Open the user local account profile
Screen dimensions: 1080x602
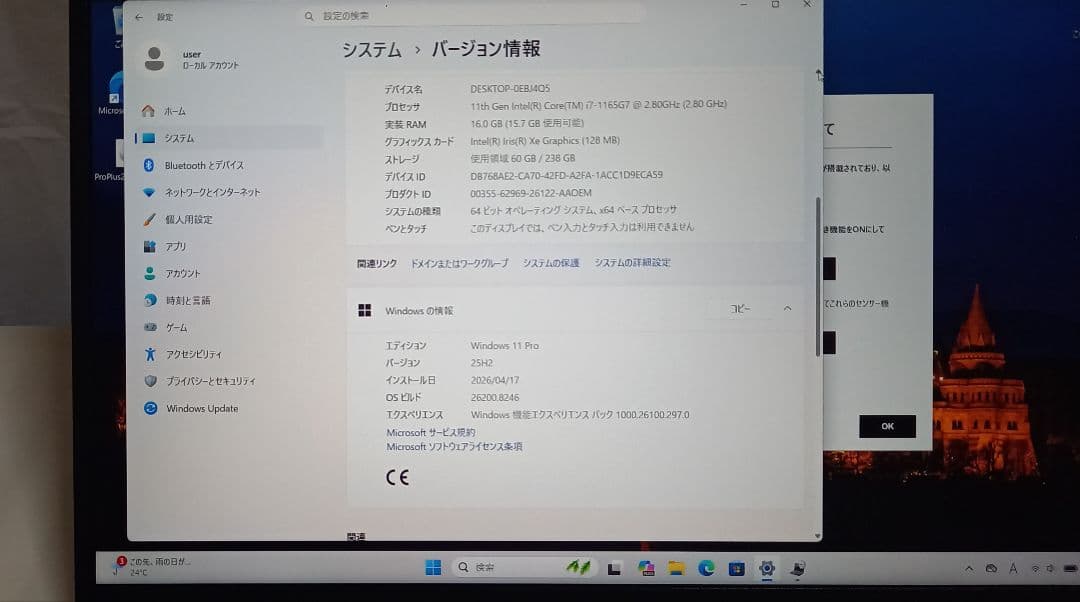191,59
